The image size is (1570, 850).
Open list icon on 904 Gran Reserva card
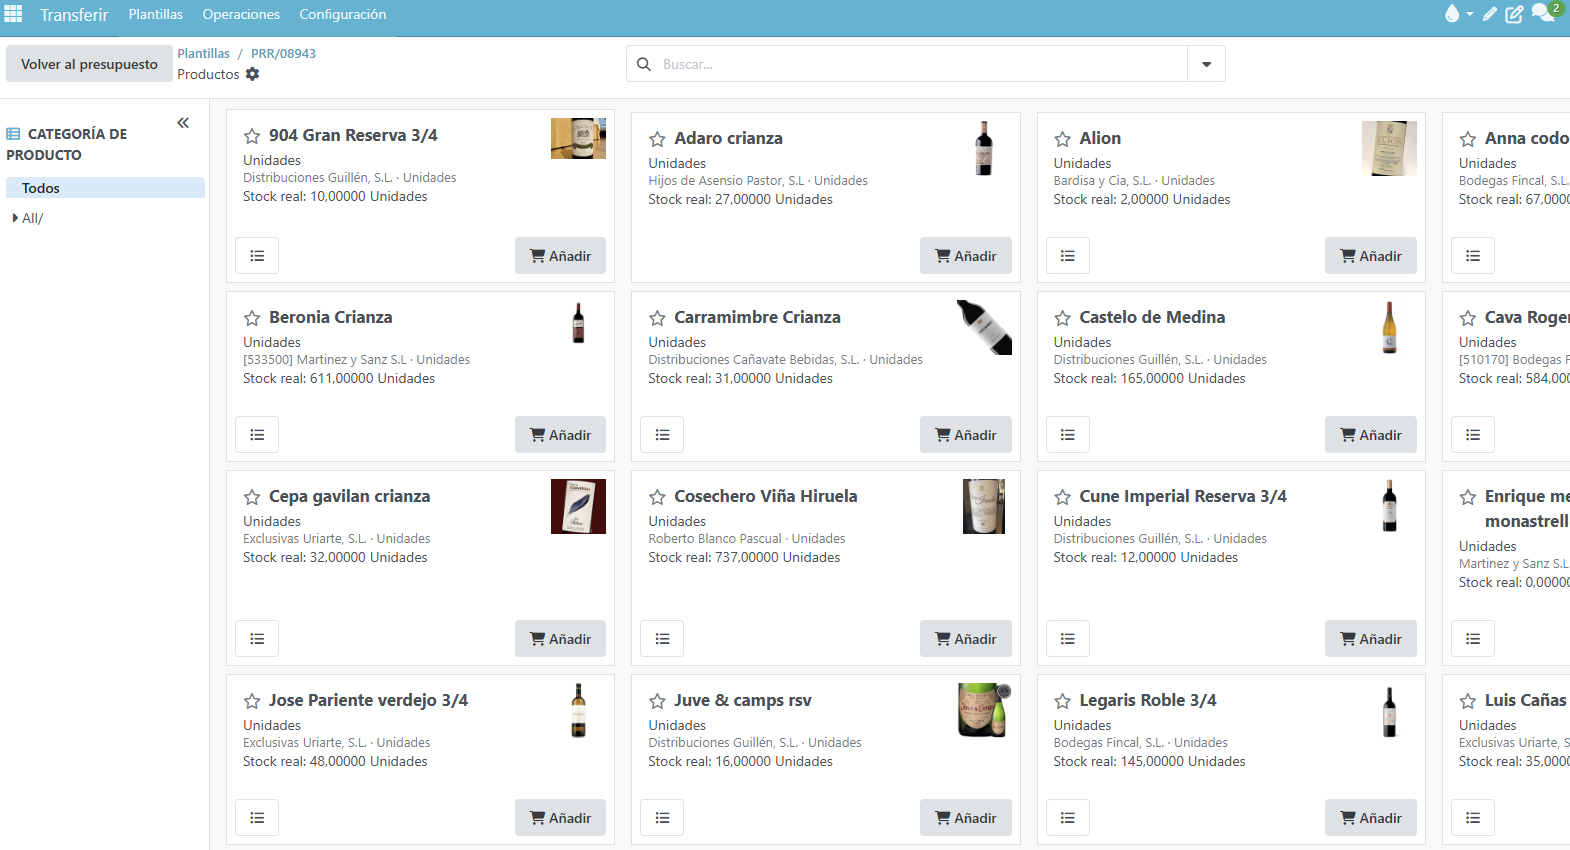(257, 256)
